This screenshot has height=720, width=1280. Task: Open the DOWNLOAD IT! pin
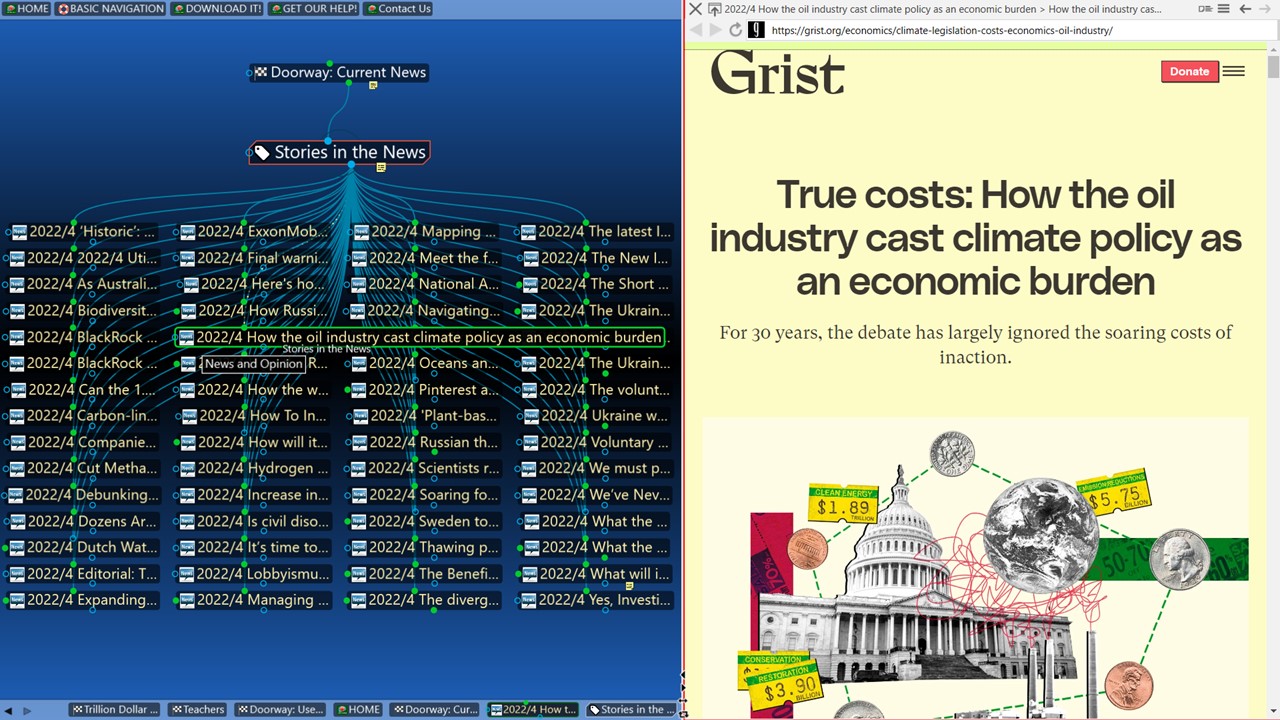tap(217, 9)
